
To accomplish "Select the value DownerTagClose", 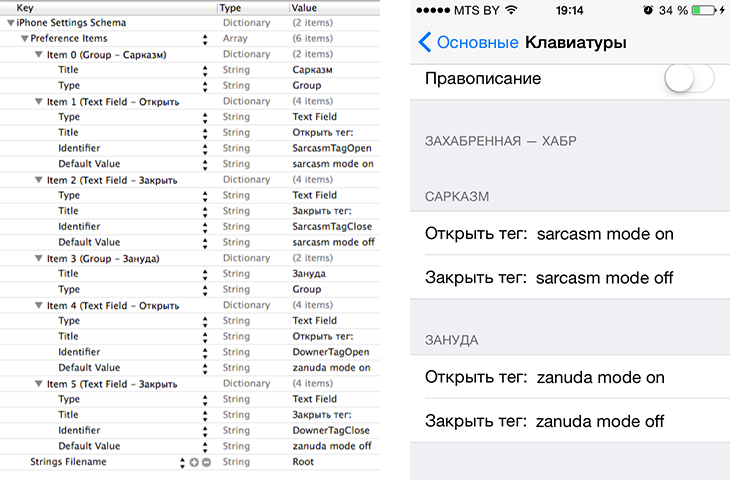I will 331,430.
